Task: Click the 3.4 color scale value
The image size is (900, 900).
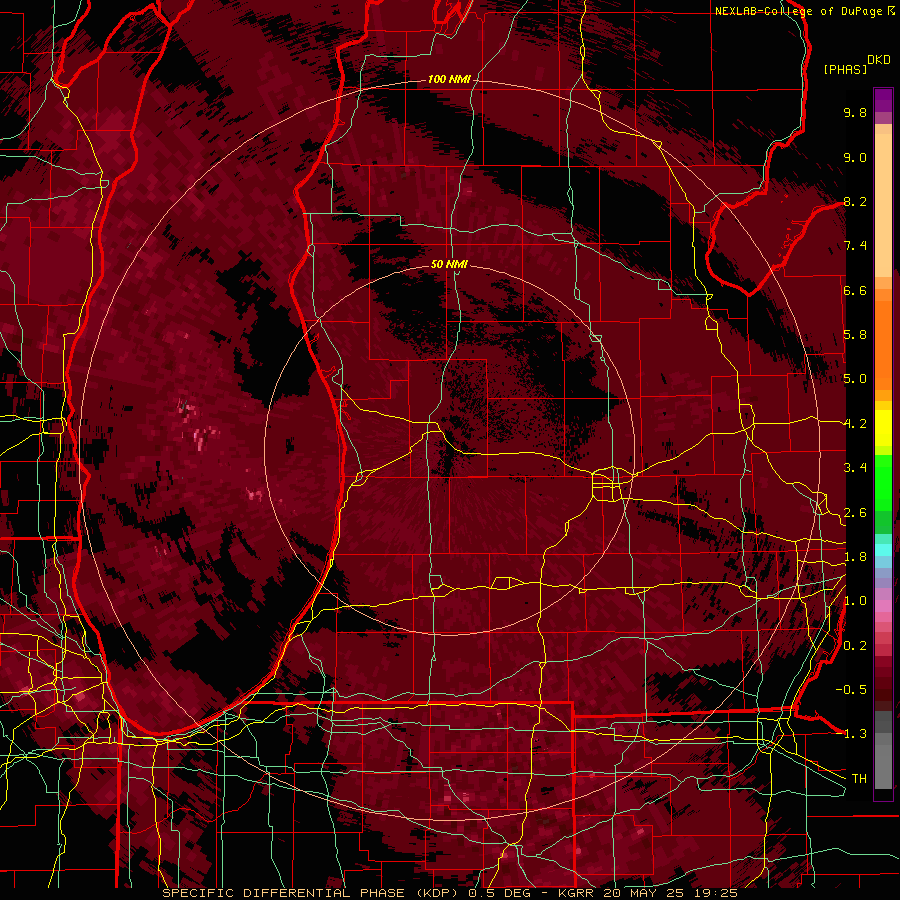Action: pos(855,468)
